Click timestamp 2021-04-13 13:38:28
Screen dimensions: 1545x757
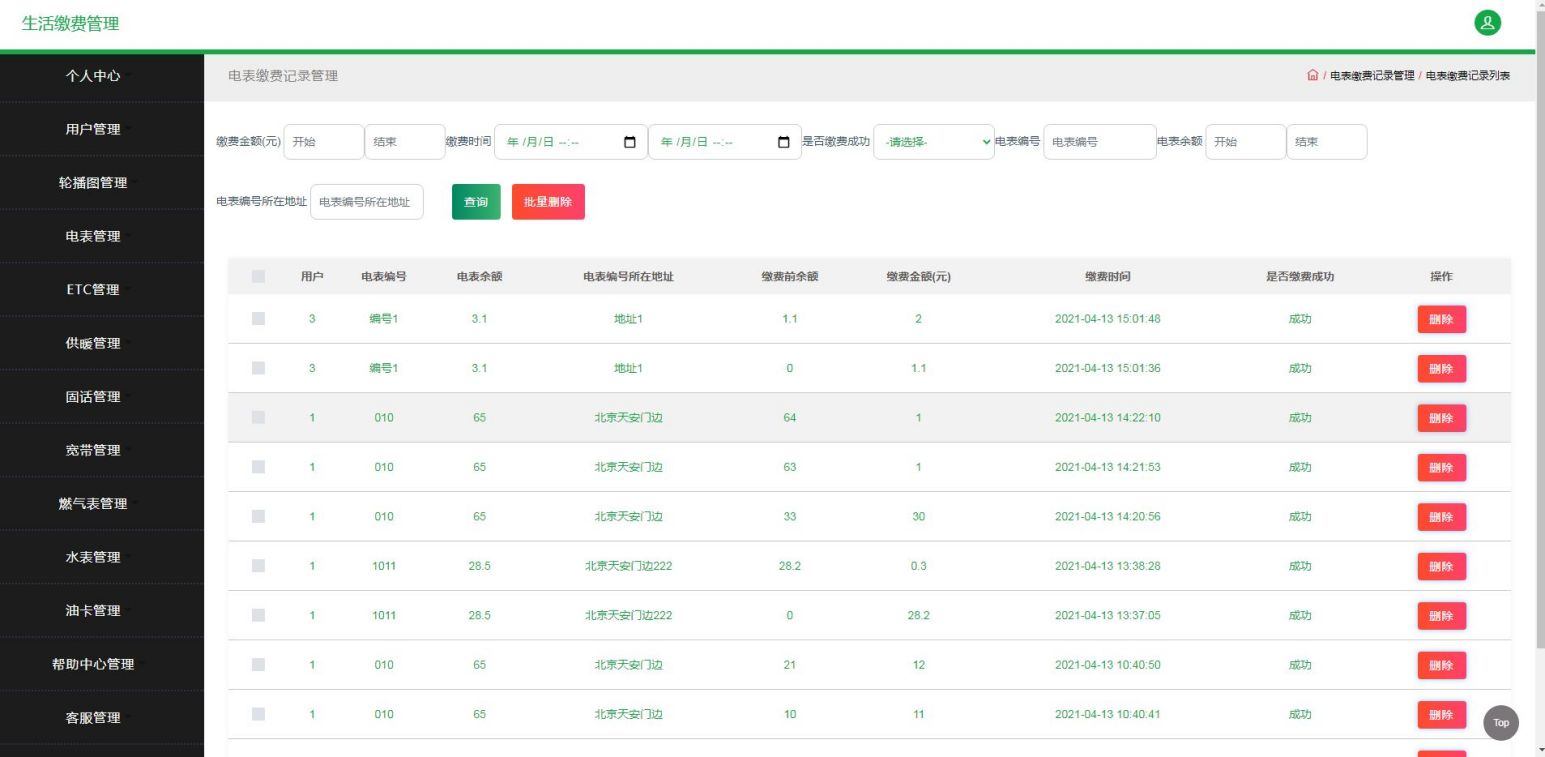pos(1107,566)
